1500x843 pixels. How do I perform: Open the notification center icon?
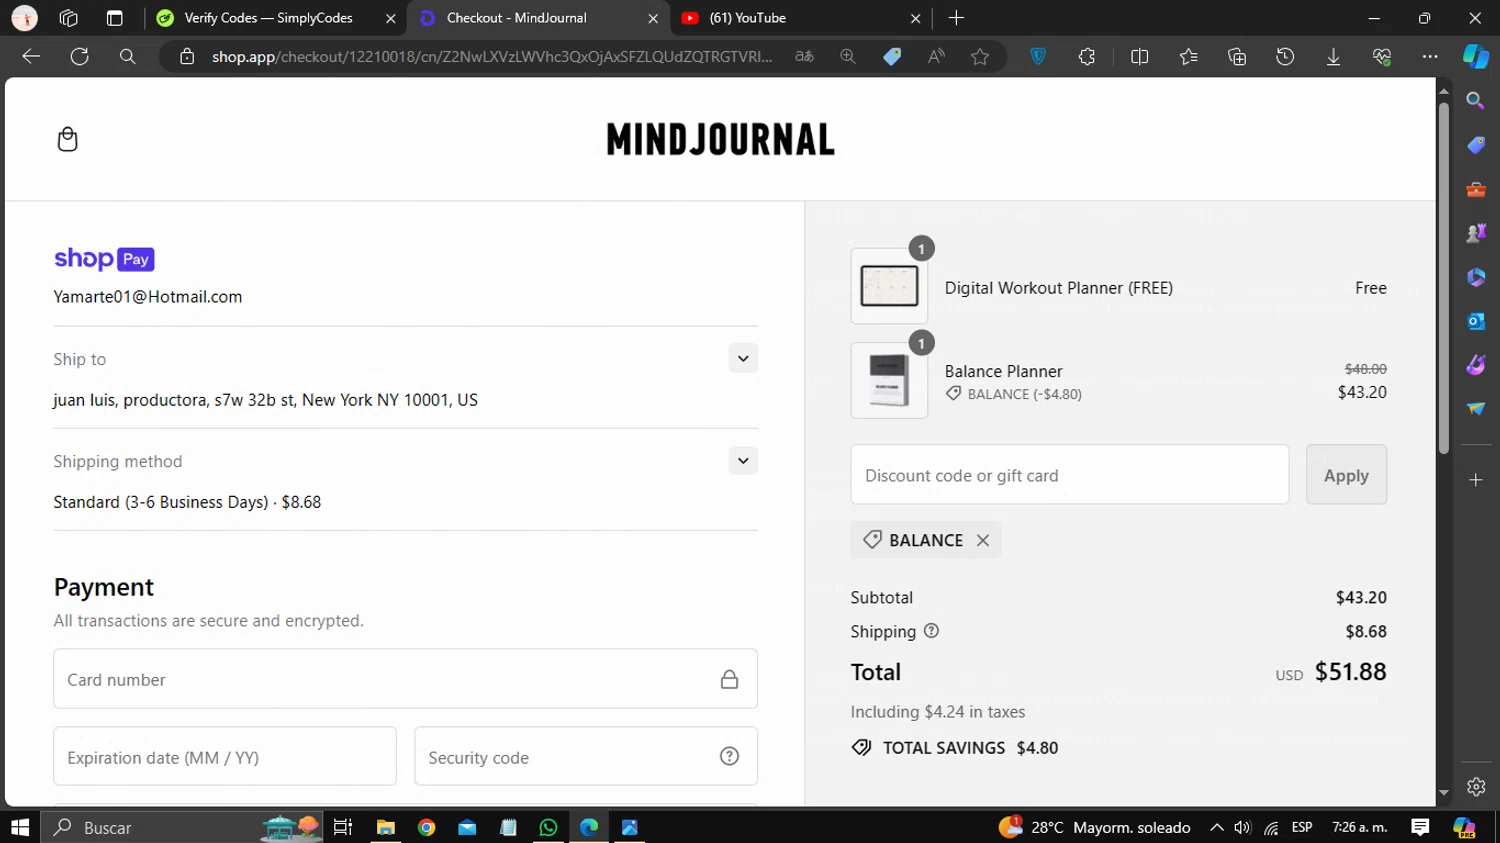(1420, 827)
